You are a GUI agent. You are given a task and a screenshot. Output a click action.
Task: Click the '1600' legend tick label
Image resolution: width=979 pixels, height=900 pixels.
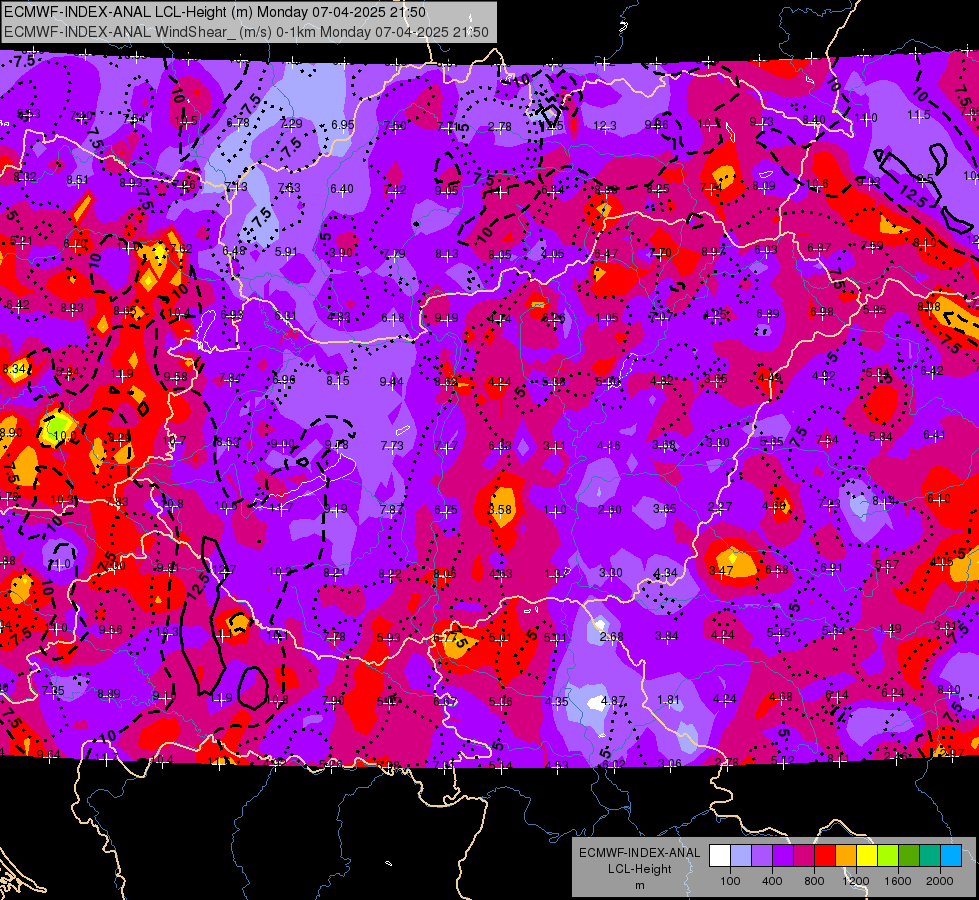[898, 881]
